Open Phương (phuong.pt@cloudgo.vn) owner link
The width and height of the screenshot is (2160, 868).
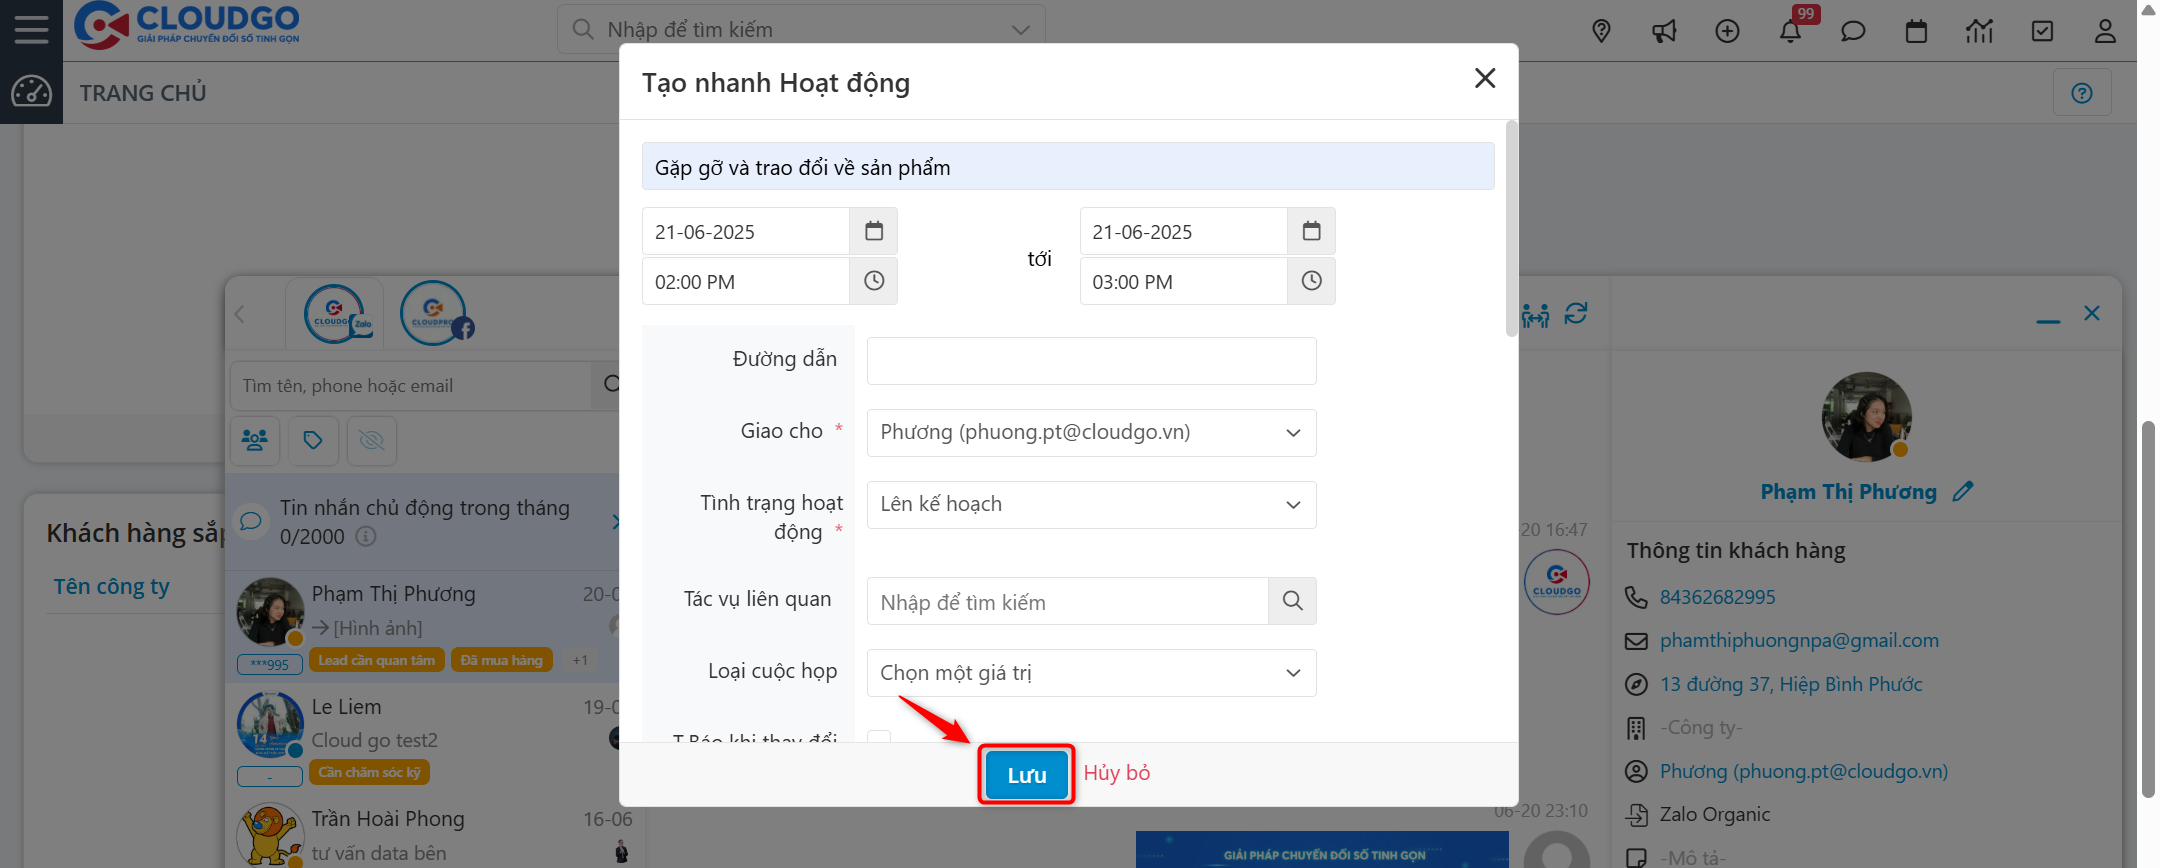click(1804, 771)
